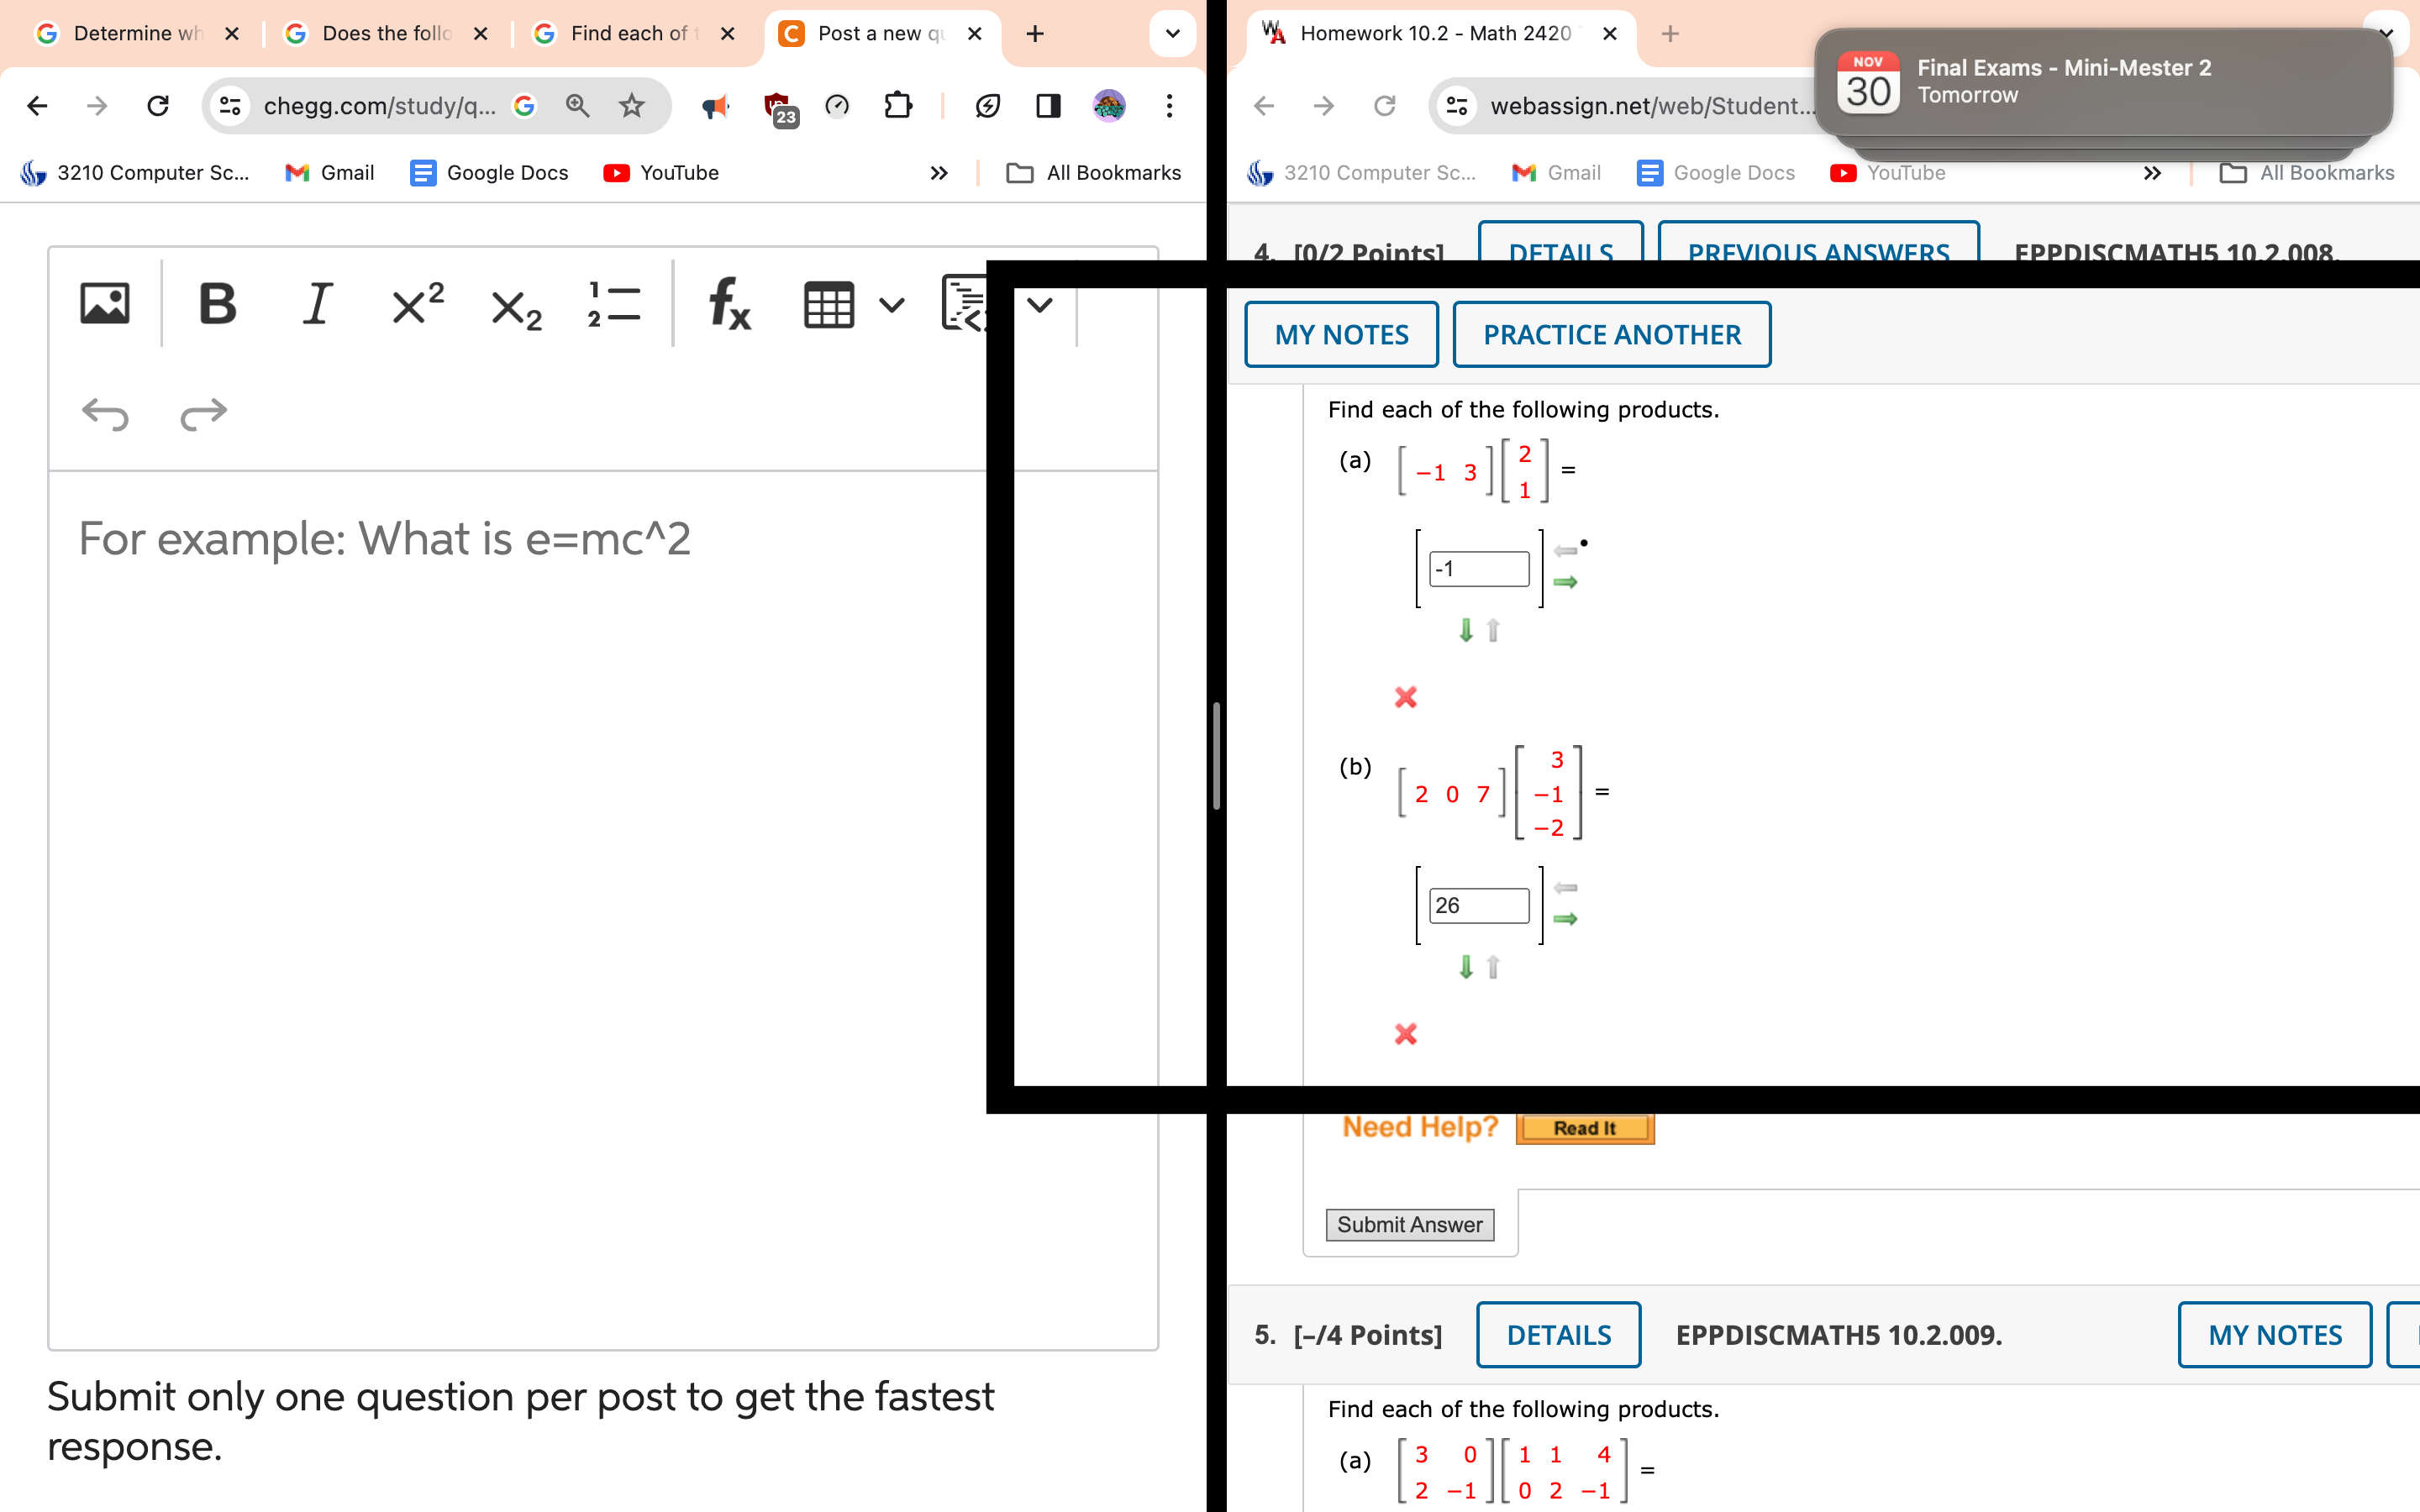Insert an image in Chegg editor
Image resolution: width=2420 pixels, height=1512 pixels.
click(x=104, y=304)
